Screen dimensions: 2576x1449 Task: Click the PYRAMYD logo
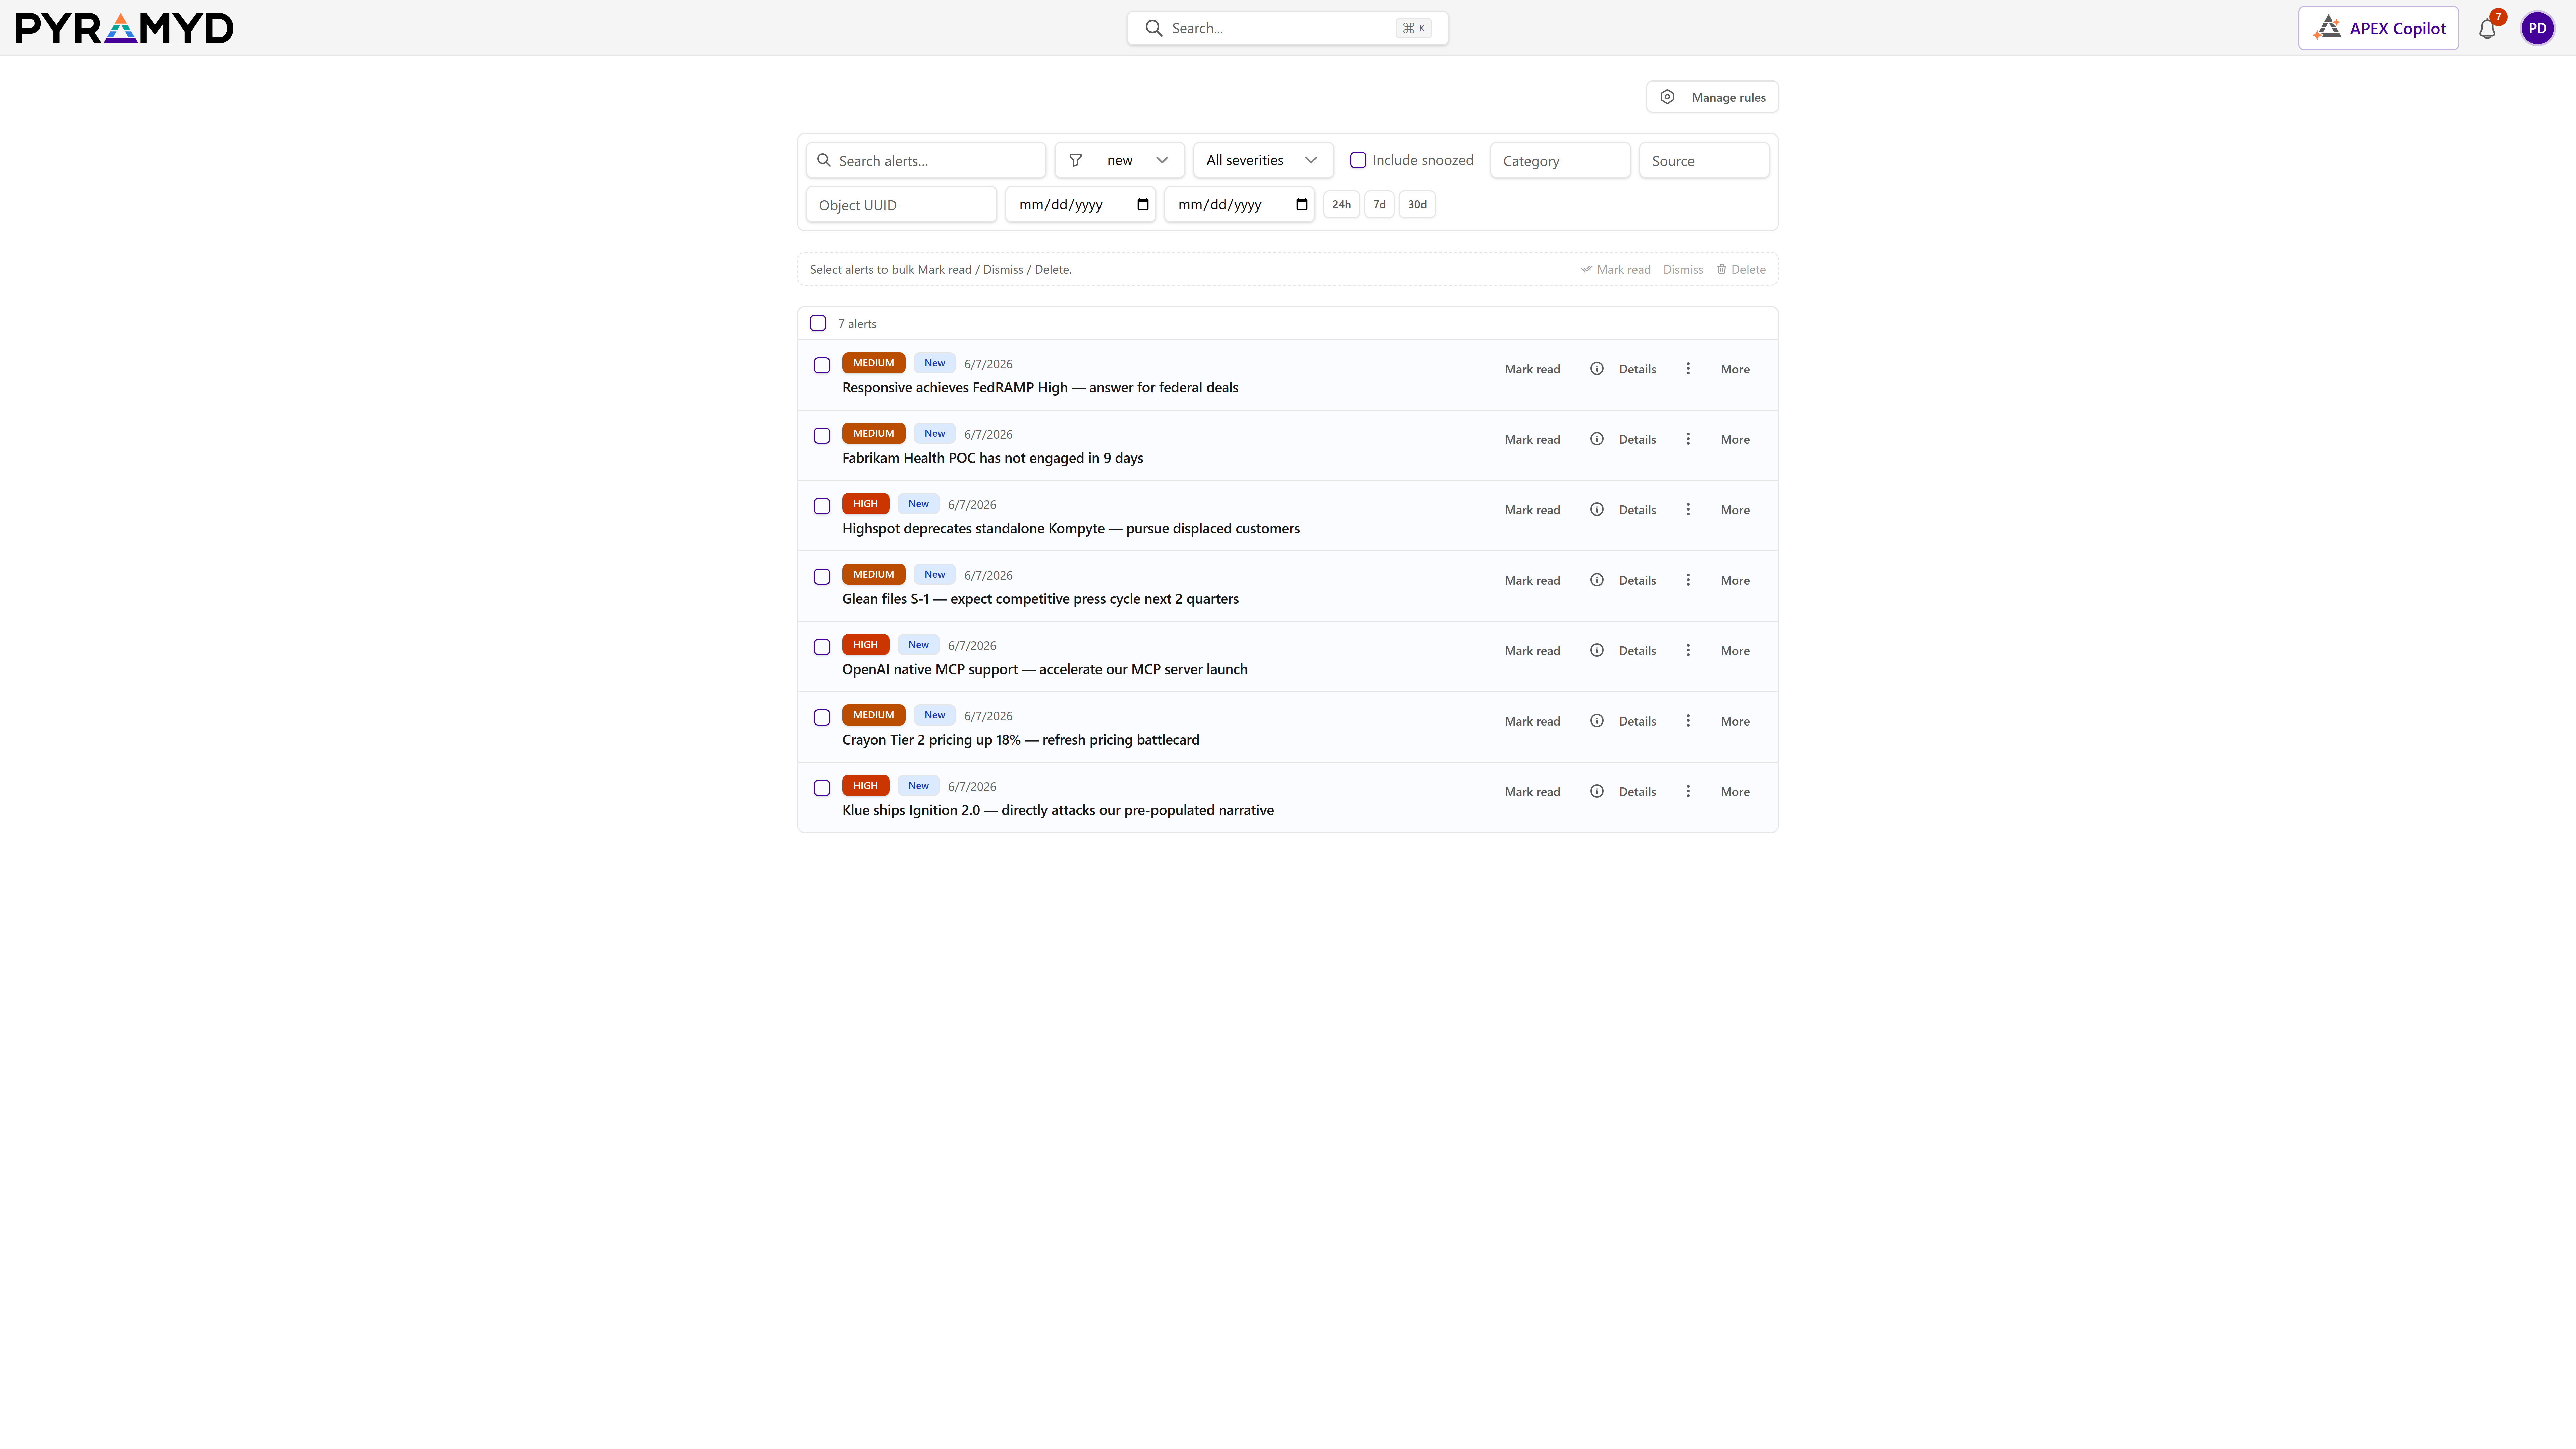(x=125, y=28)
